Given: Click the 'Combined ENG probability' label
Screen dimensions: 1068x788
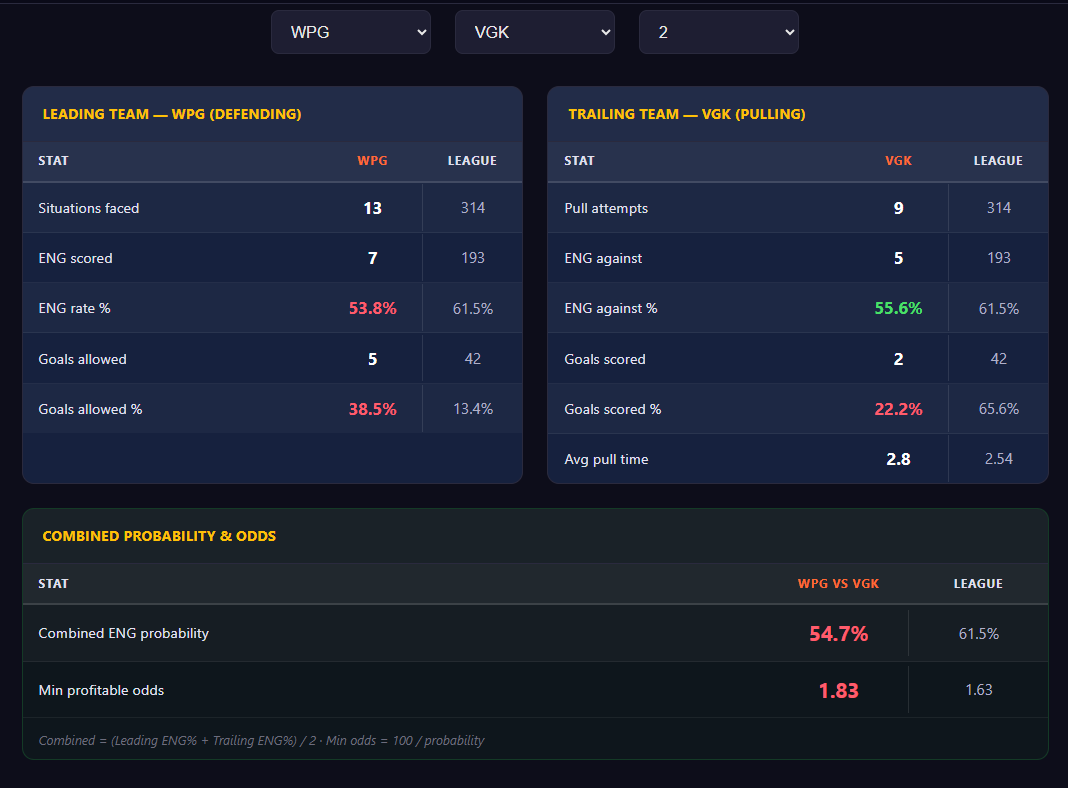Looking at the screenshot, I should (x=123, y=633).
